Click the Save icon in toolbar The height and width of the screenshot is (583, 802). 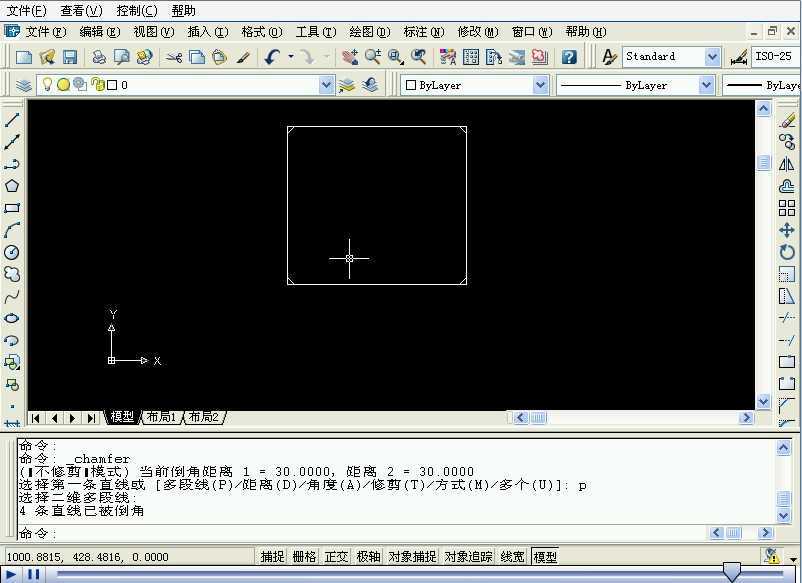(x=70, y=57)
